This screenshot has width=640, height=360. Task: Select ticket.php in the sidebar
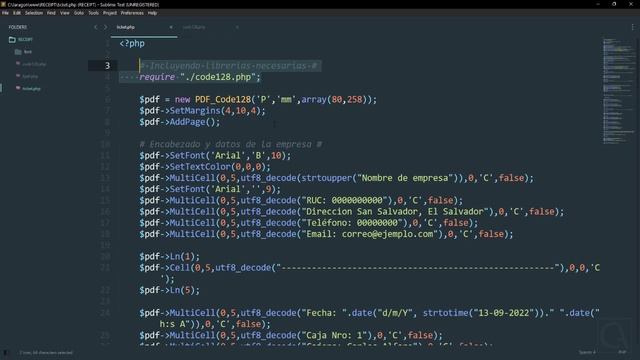31,89
